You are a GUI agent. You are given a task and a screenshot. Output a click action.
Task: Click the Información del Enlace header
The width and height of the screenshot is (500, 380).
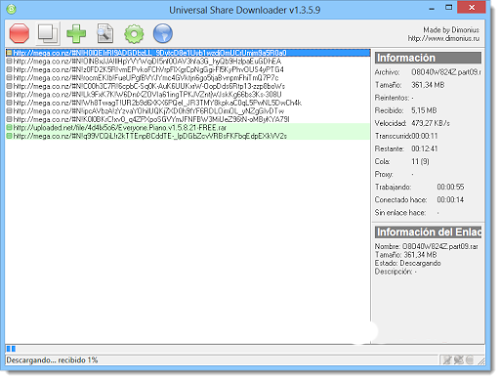[x=428, y=232]
